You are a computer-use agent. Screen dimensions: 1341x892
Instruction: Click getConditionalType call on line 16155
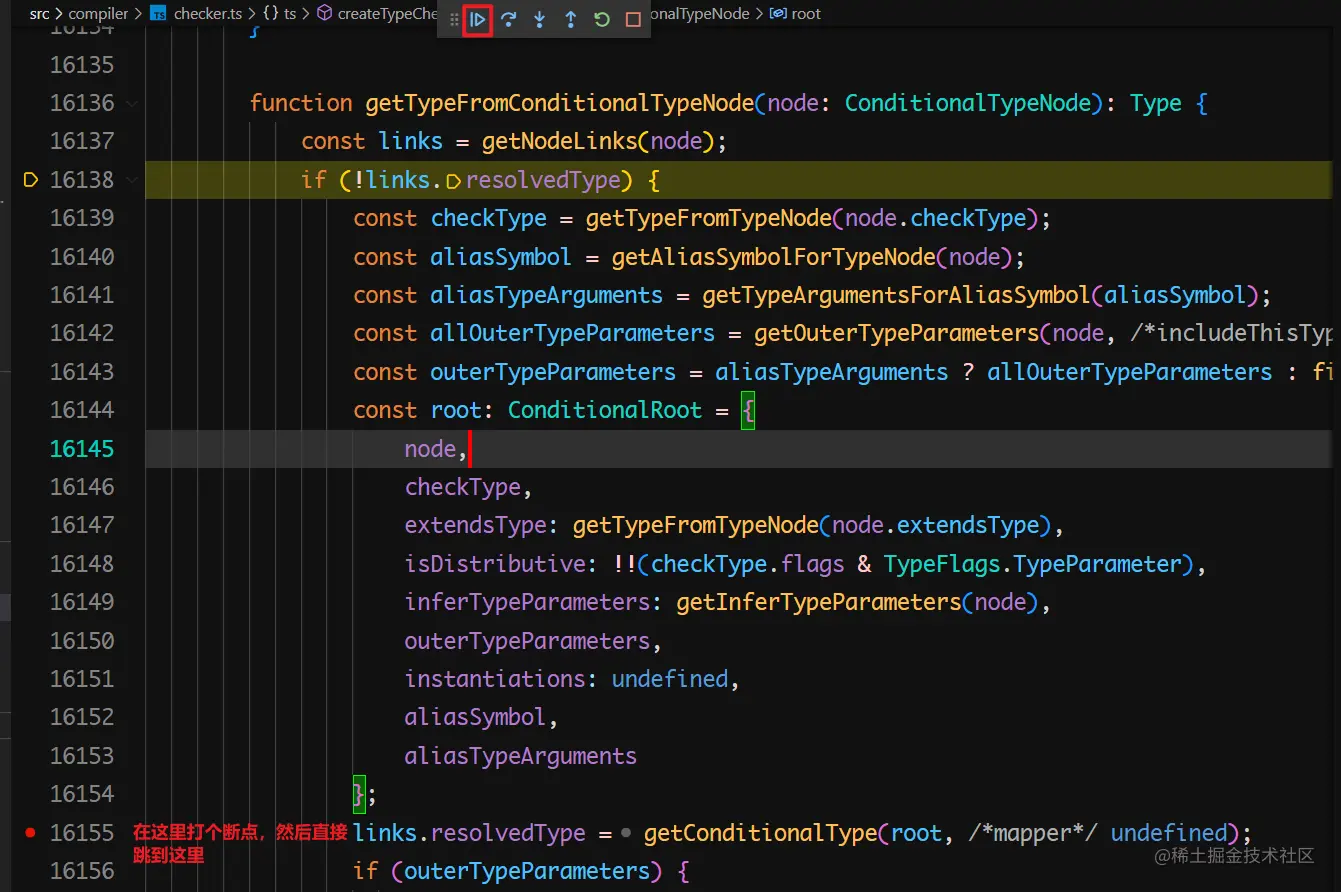pos(760,833)
